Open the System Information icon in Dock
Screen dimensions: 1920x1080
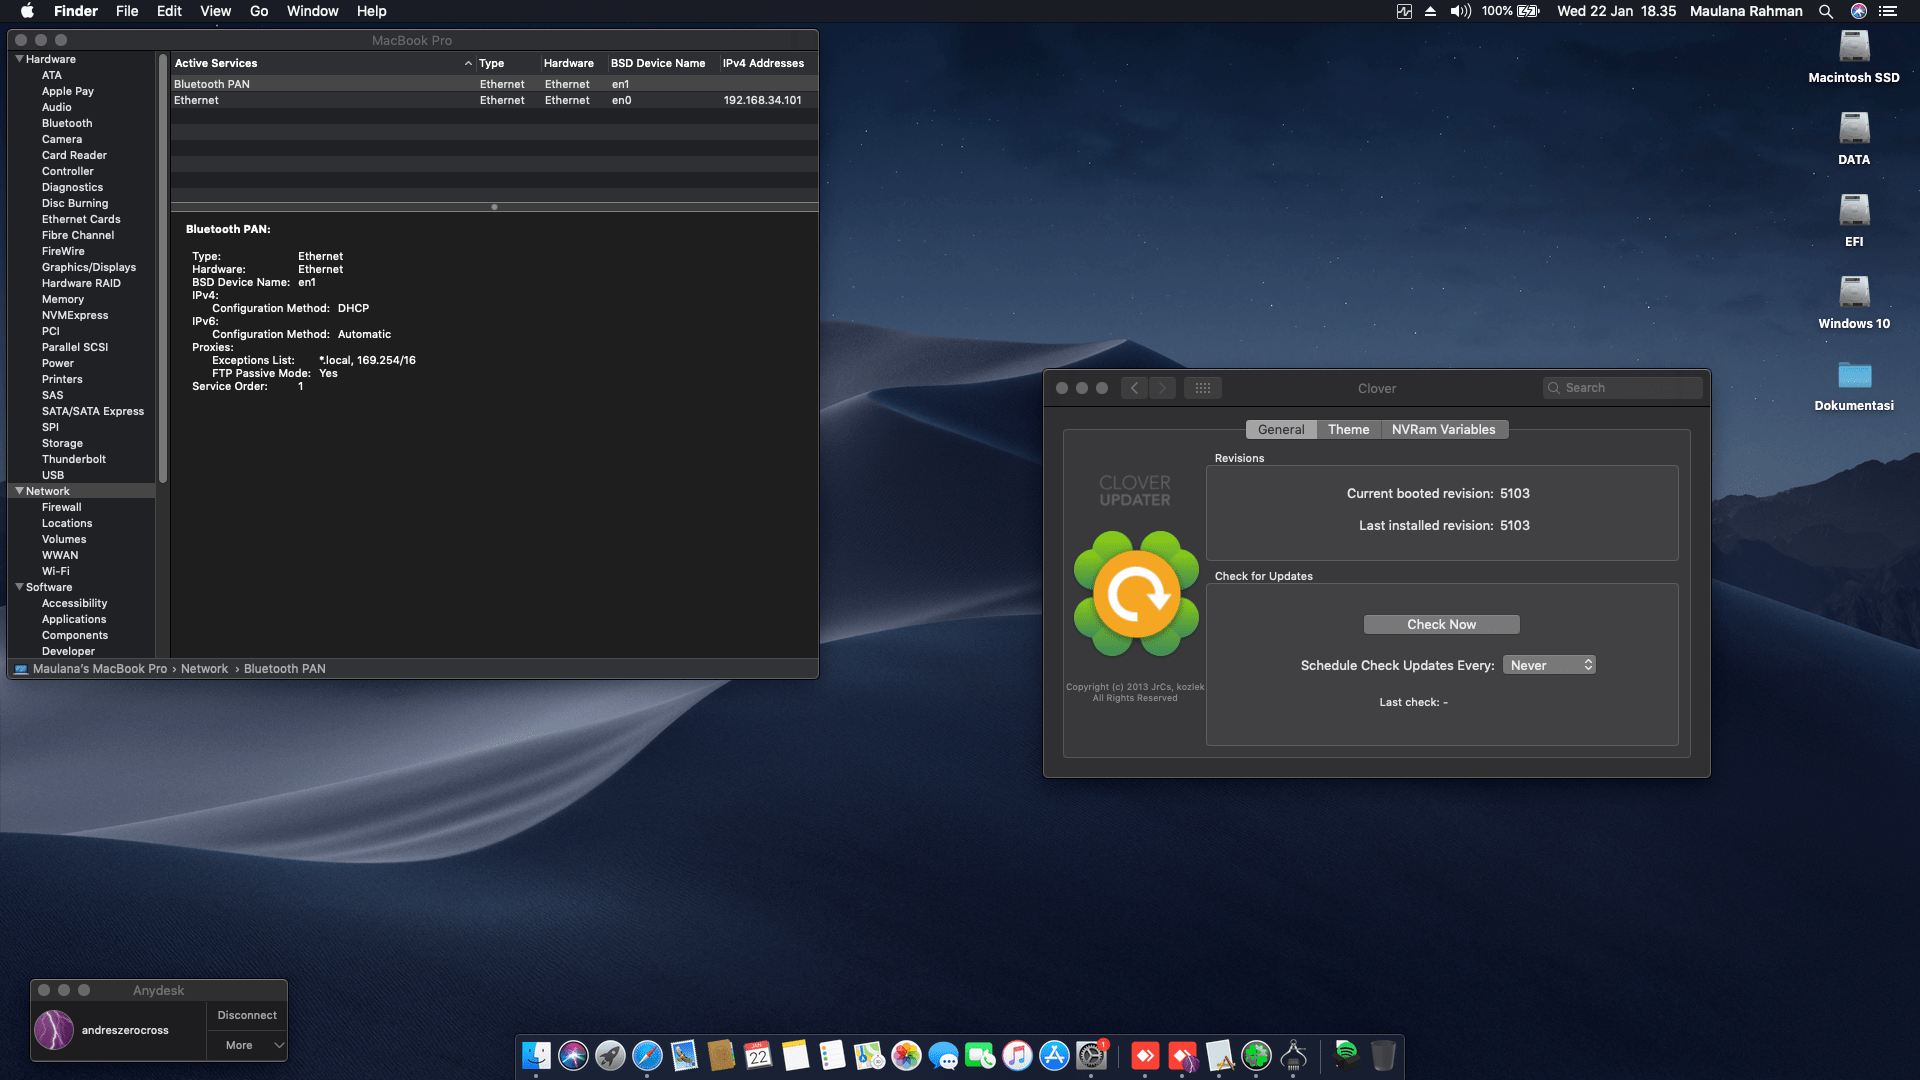1293,1055
